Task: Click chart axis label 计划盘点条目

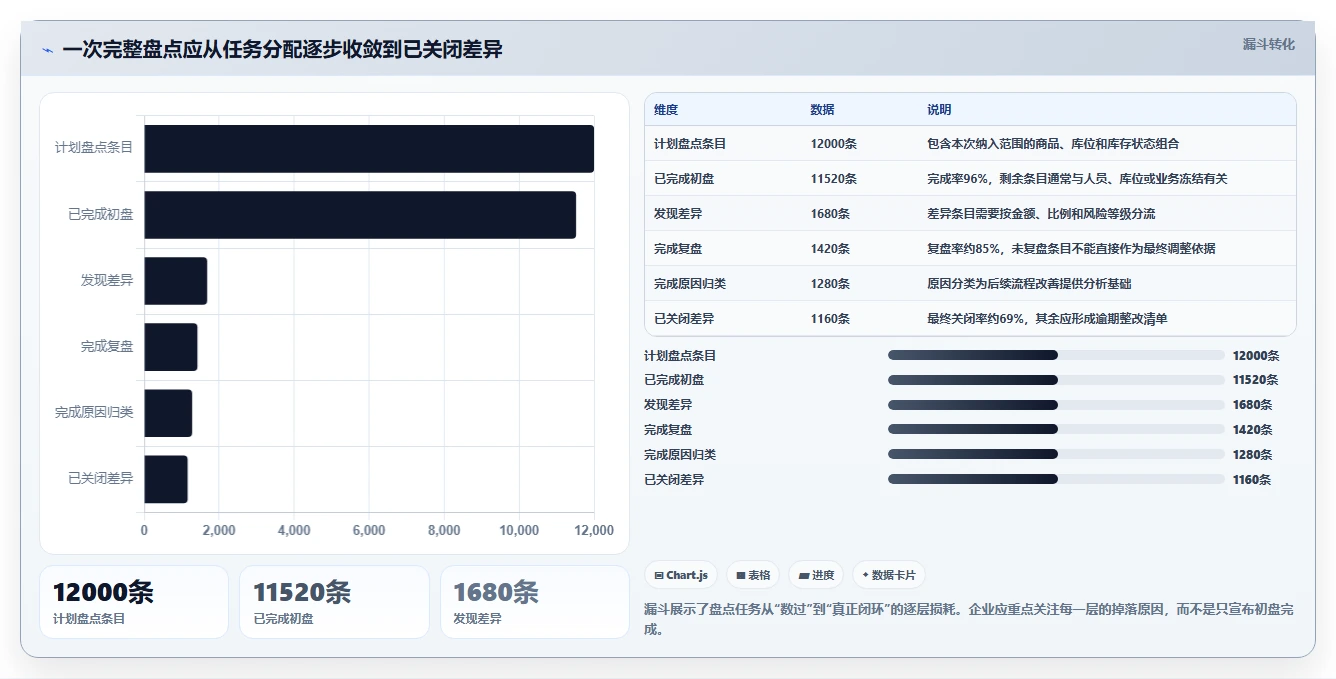Action: 94,148
